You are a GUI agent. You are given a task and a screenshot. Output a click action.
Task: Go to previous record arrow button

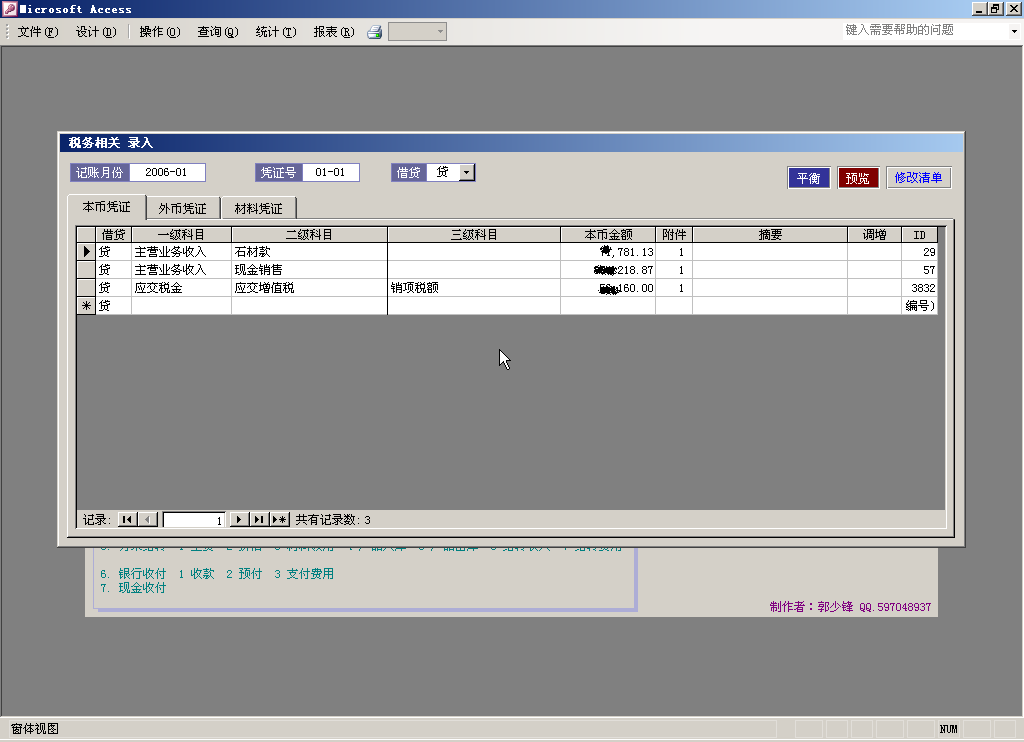point(147,519)
